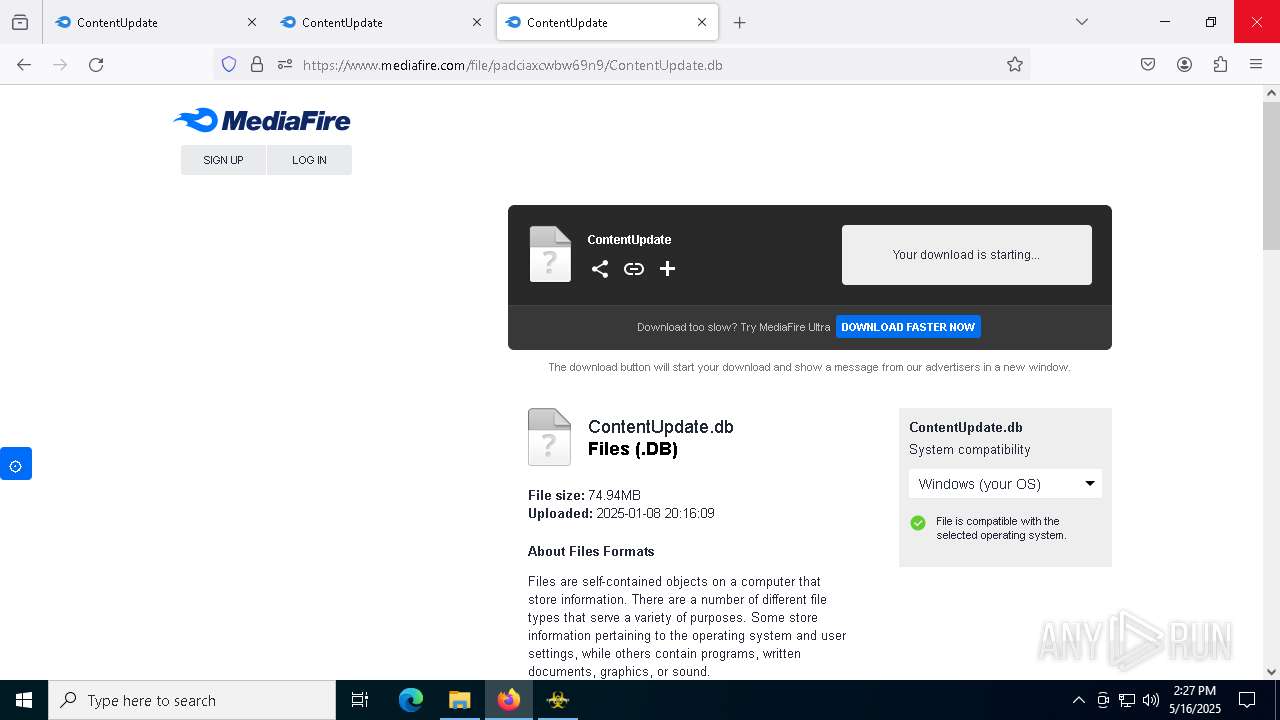Click the About Files Formats heading

coord(591,551)
